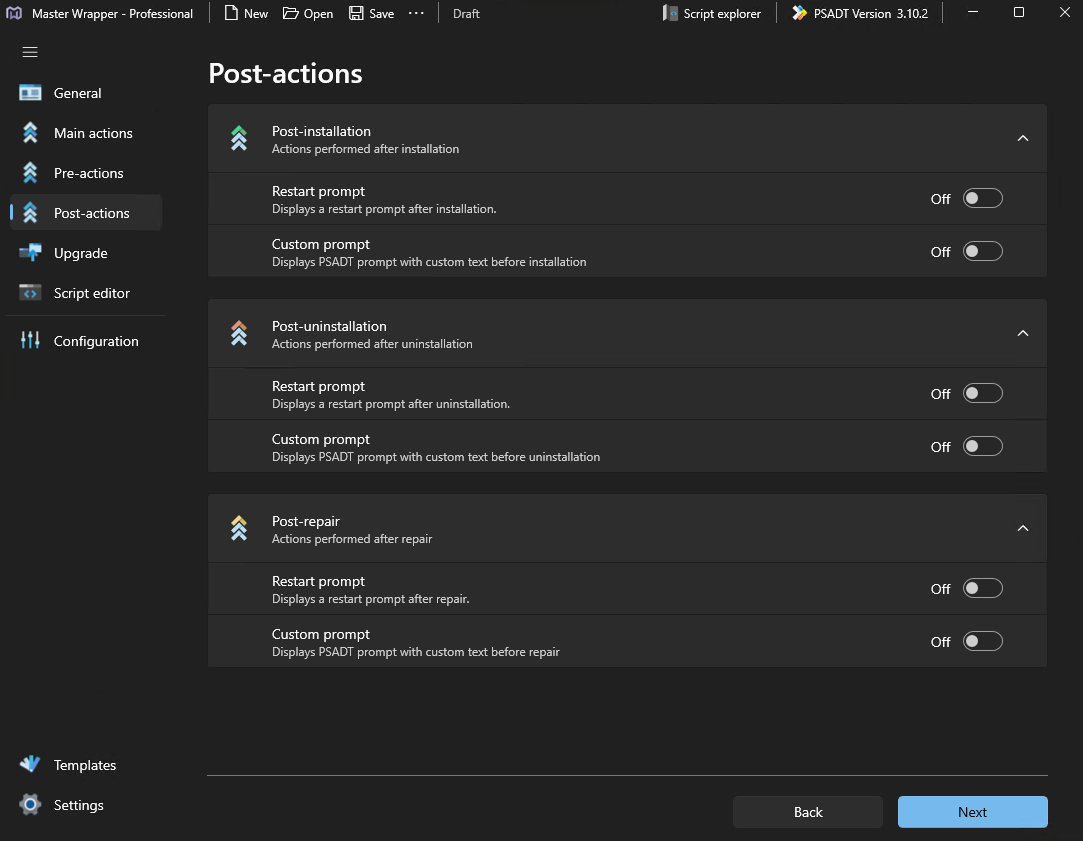Screen dimensions: 1083x841
Task: Enable Restart prompt after uninstallation
Action: tap(982, 394)
